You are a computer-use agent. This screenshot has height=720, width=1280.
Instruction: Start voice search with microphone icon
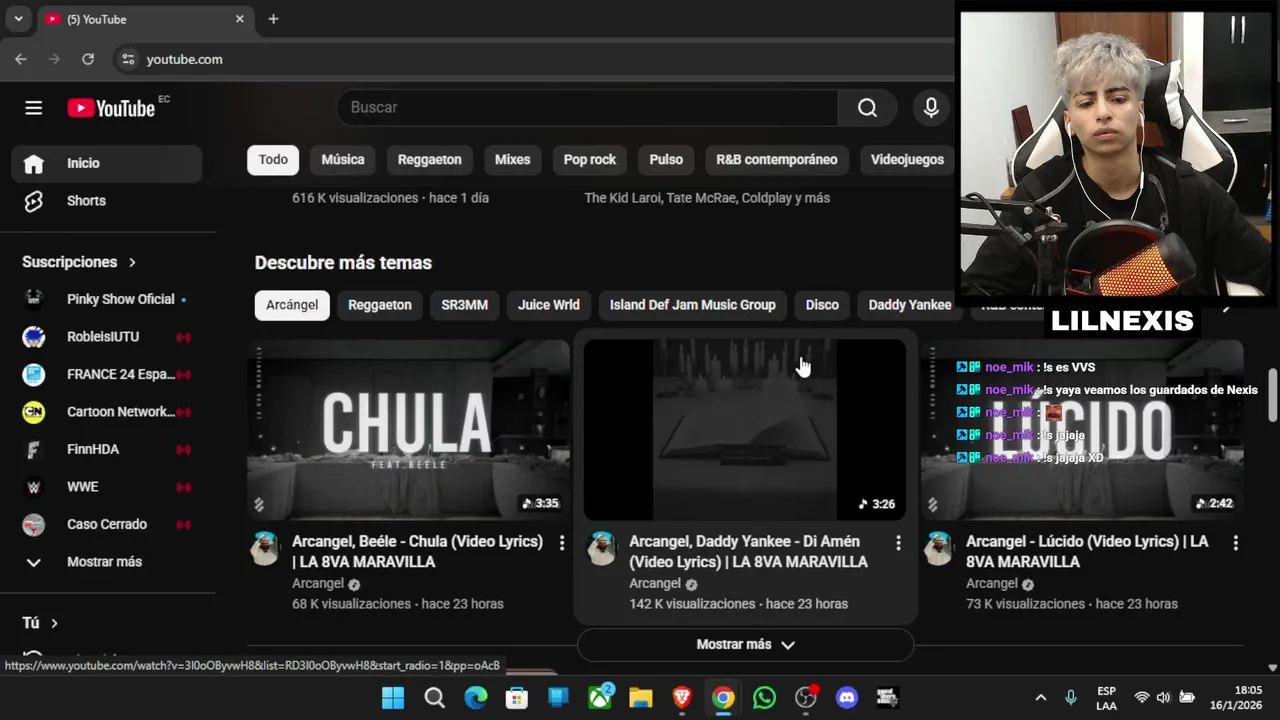pyautogui.click(x=931, y=108)
